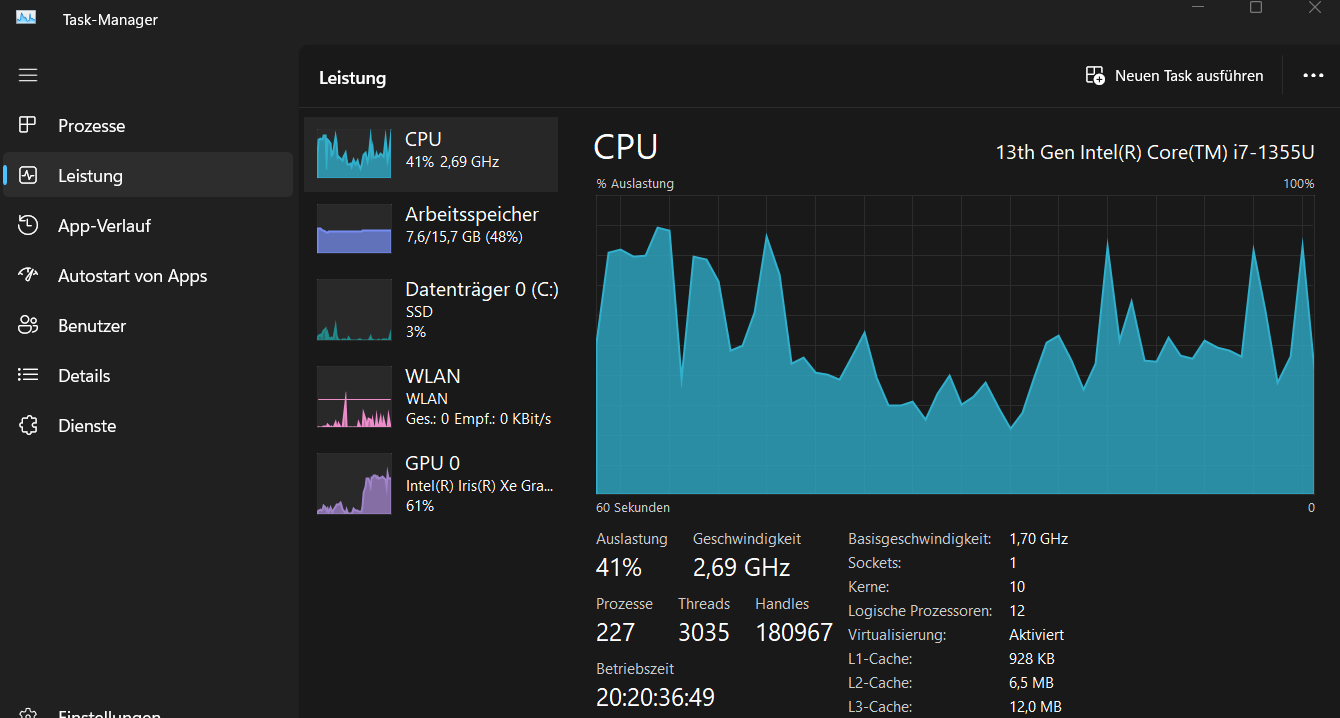1340x718 pixels.
Task: Click the Kerne value 10
Action: tap(1017, 587)
